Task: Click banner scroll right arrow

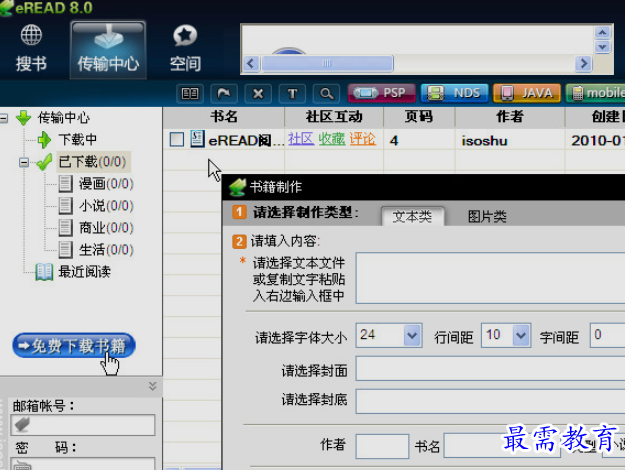Action: [583, 63]
